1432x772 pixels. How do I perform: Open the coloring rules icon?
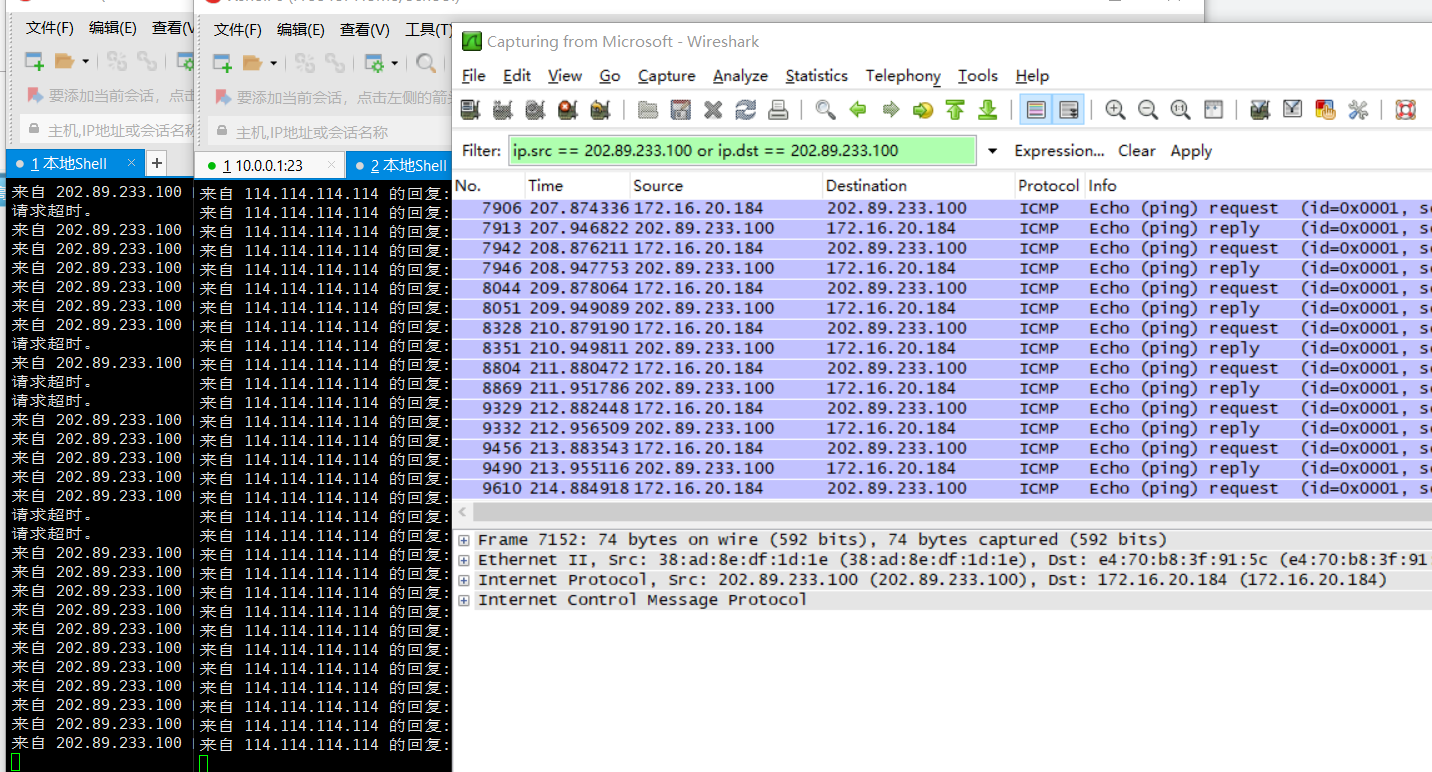pos(1325,110)
